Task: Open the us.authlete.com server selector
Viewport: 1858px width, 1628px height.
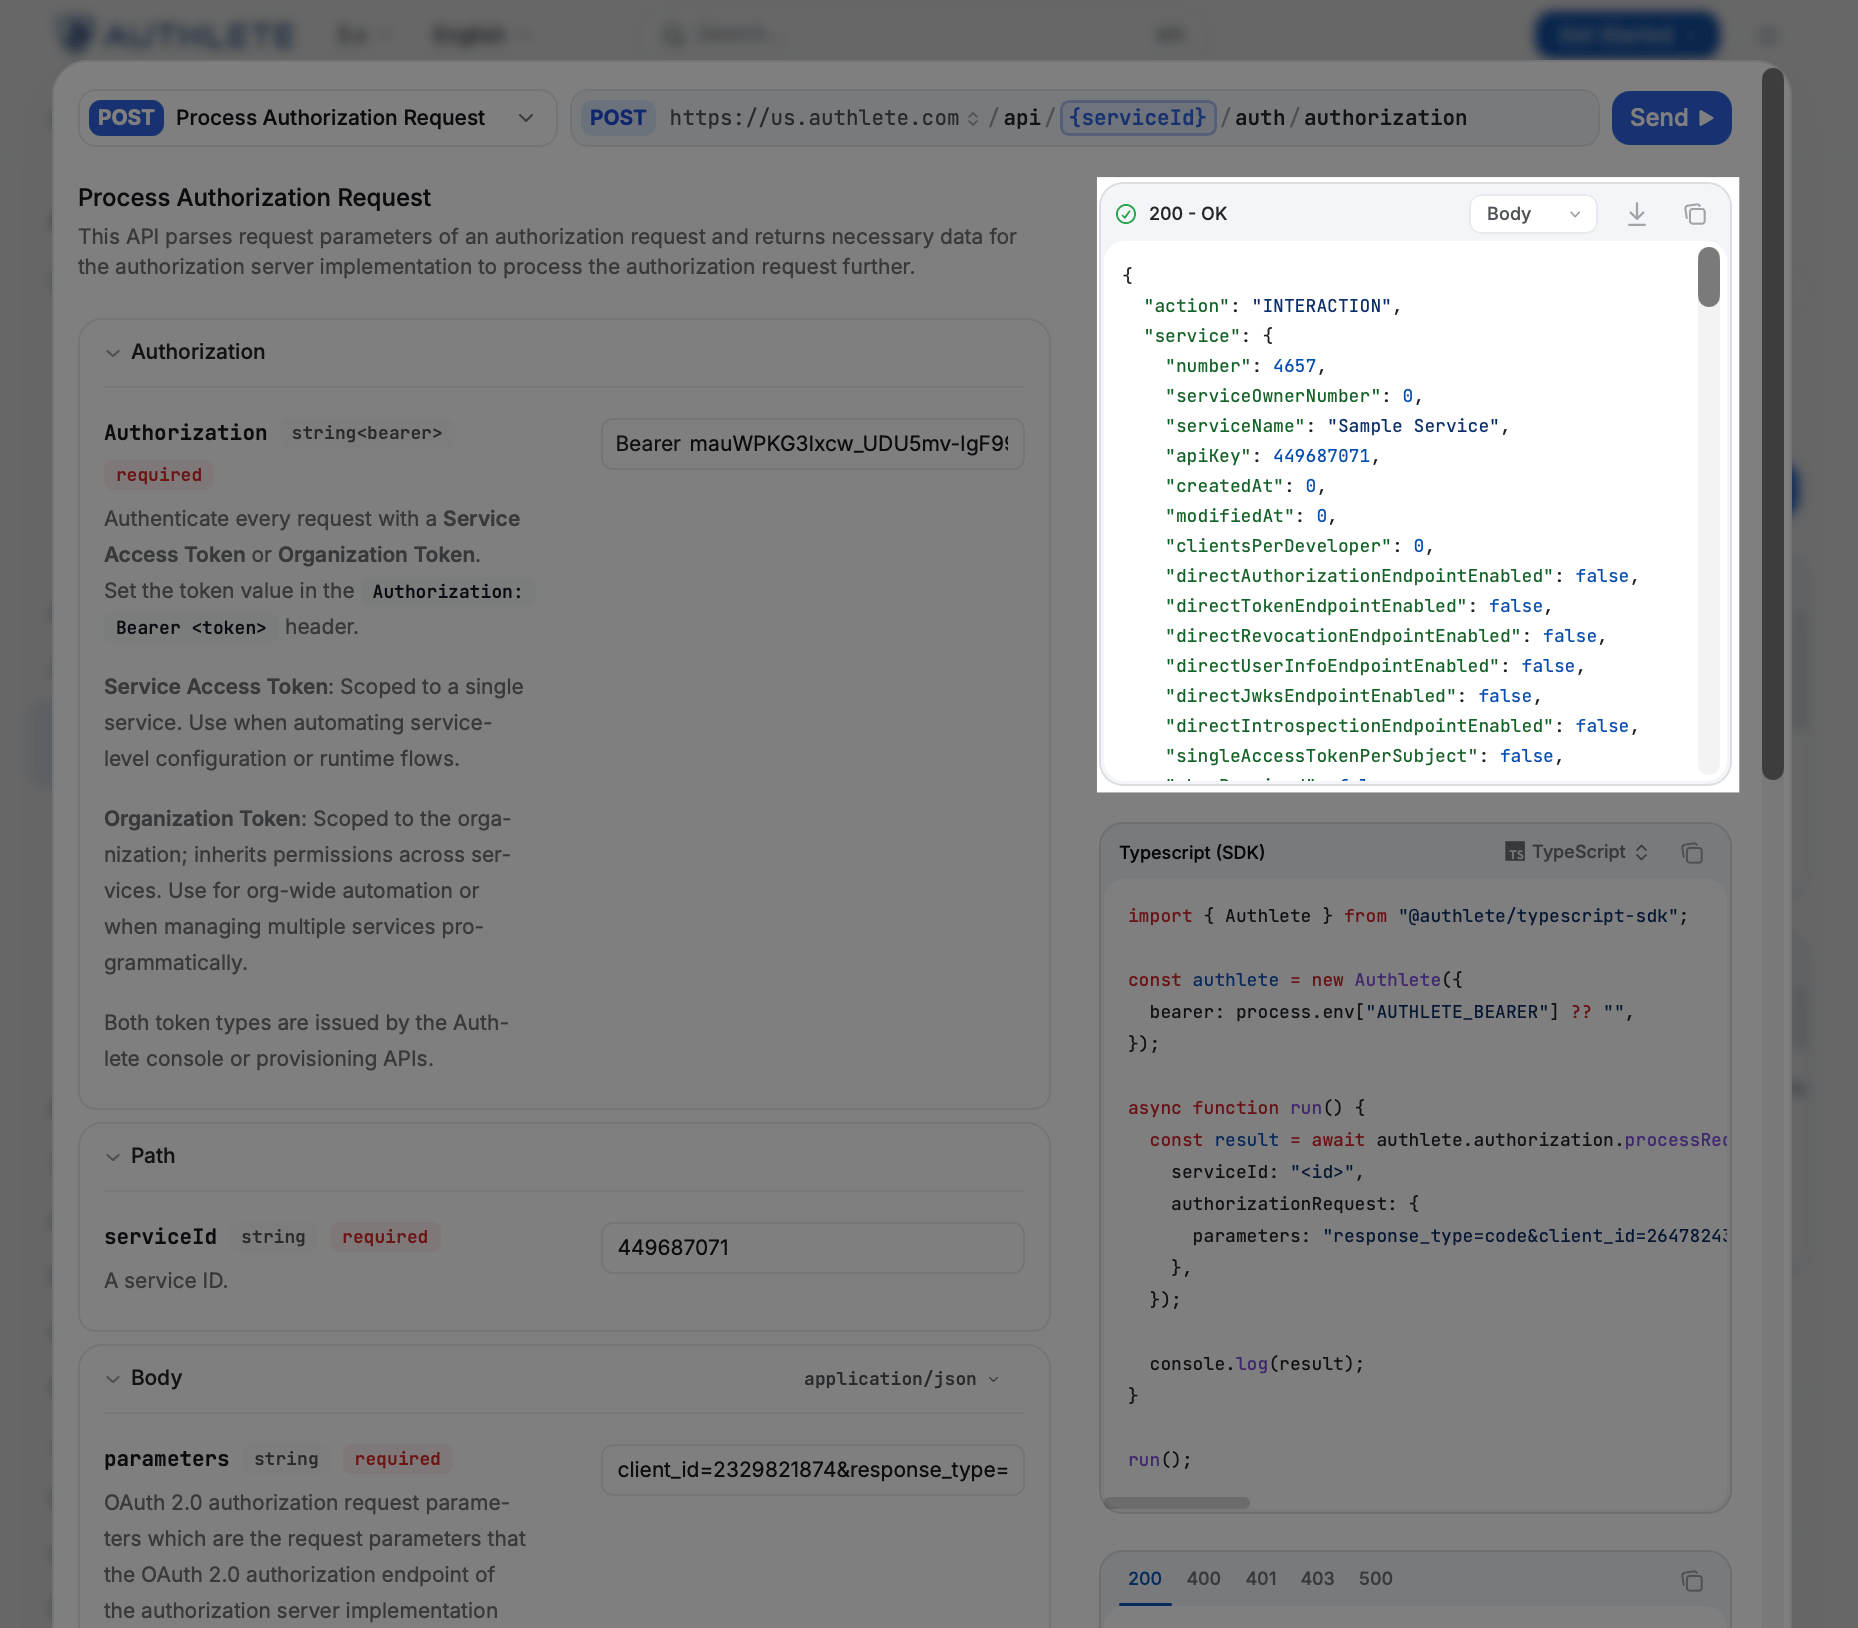Action: [x=824, y=118]
